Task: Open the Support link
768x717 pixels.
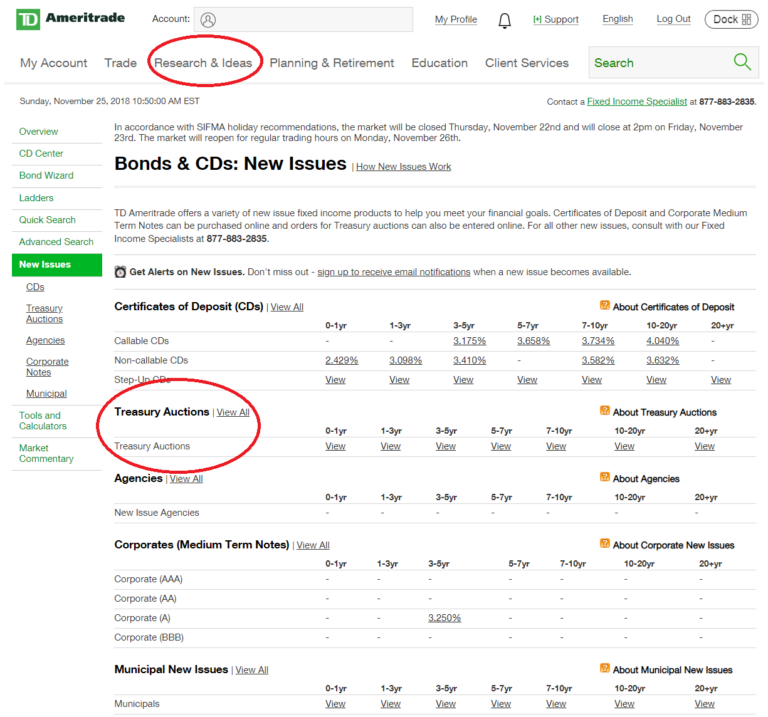Action: pyautogui.click(x=556, y=20)
